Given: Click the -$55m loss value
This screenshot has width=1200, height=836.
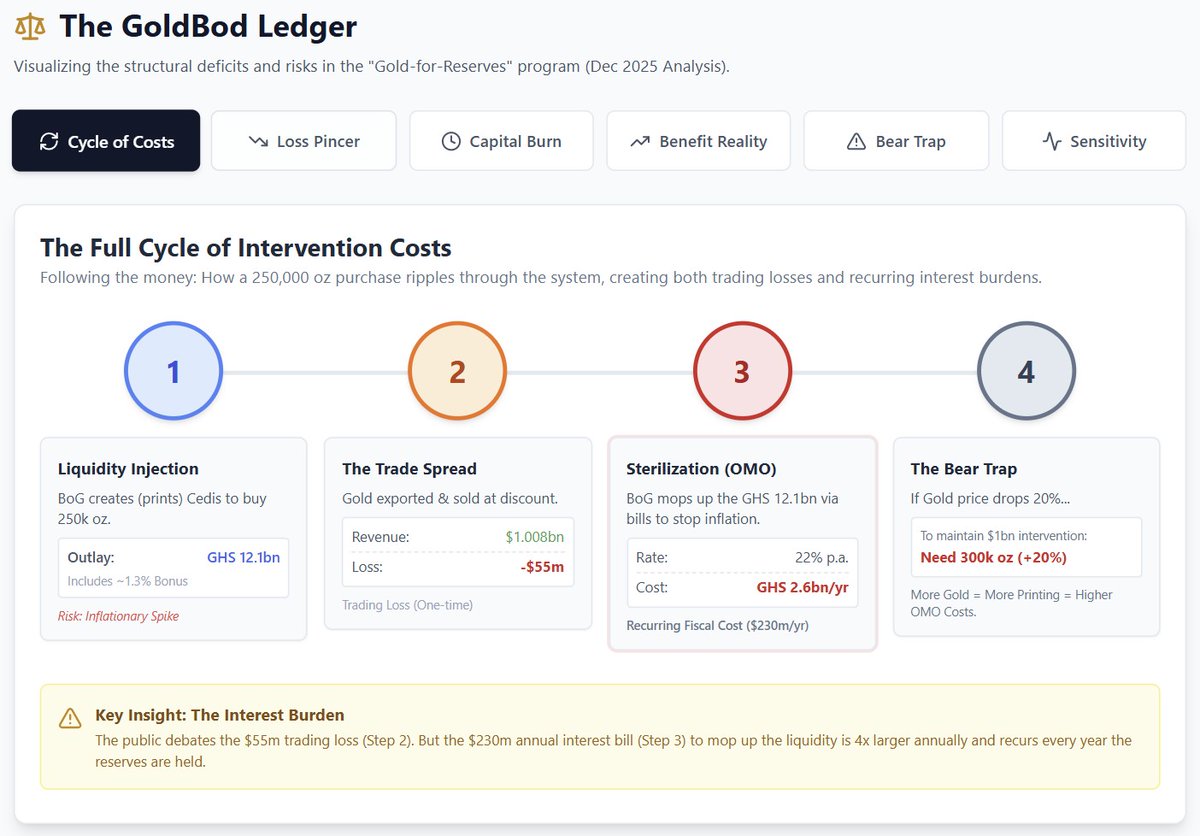Looking at the screenshot, I should pyautogui.click(x=542, y=567).
